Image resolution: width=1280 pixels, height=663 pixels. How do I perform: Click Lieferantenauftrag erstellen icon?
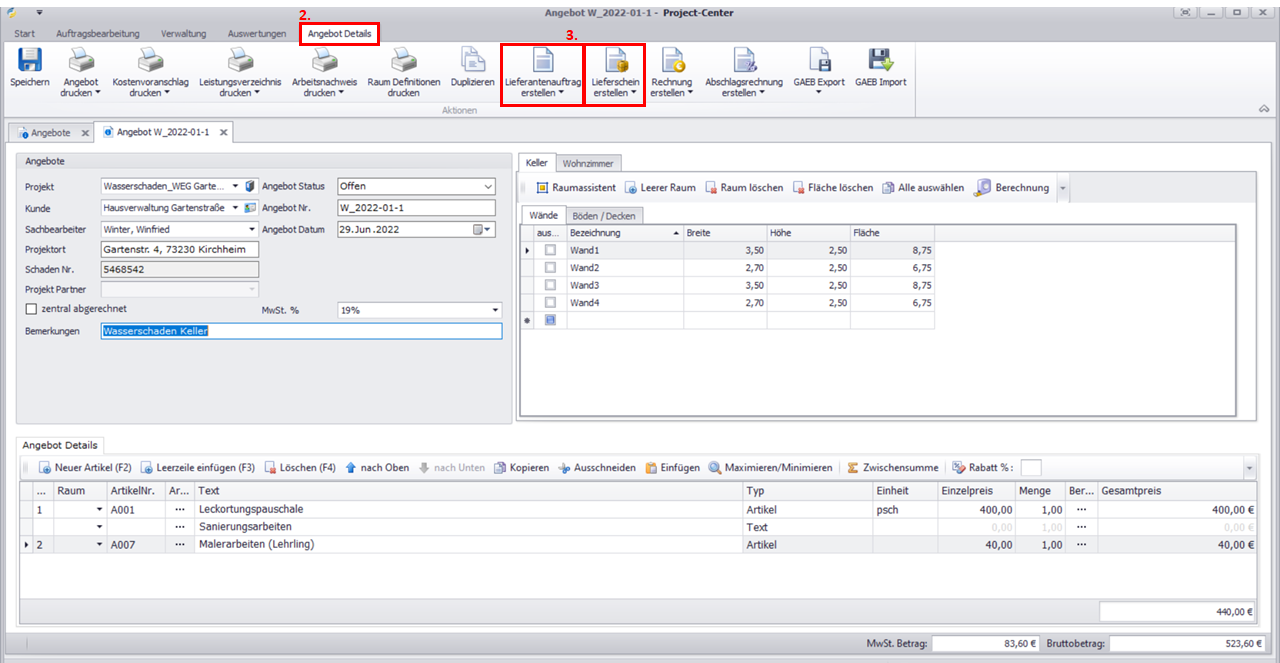(x=542, y=62)
